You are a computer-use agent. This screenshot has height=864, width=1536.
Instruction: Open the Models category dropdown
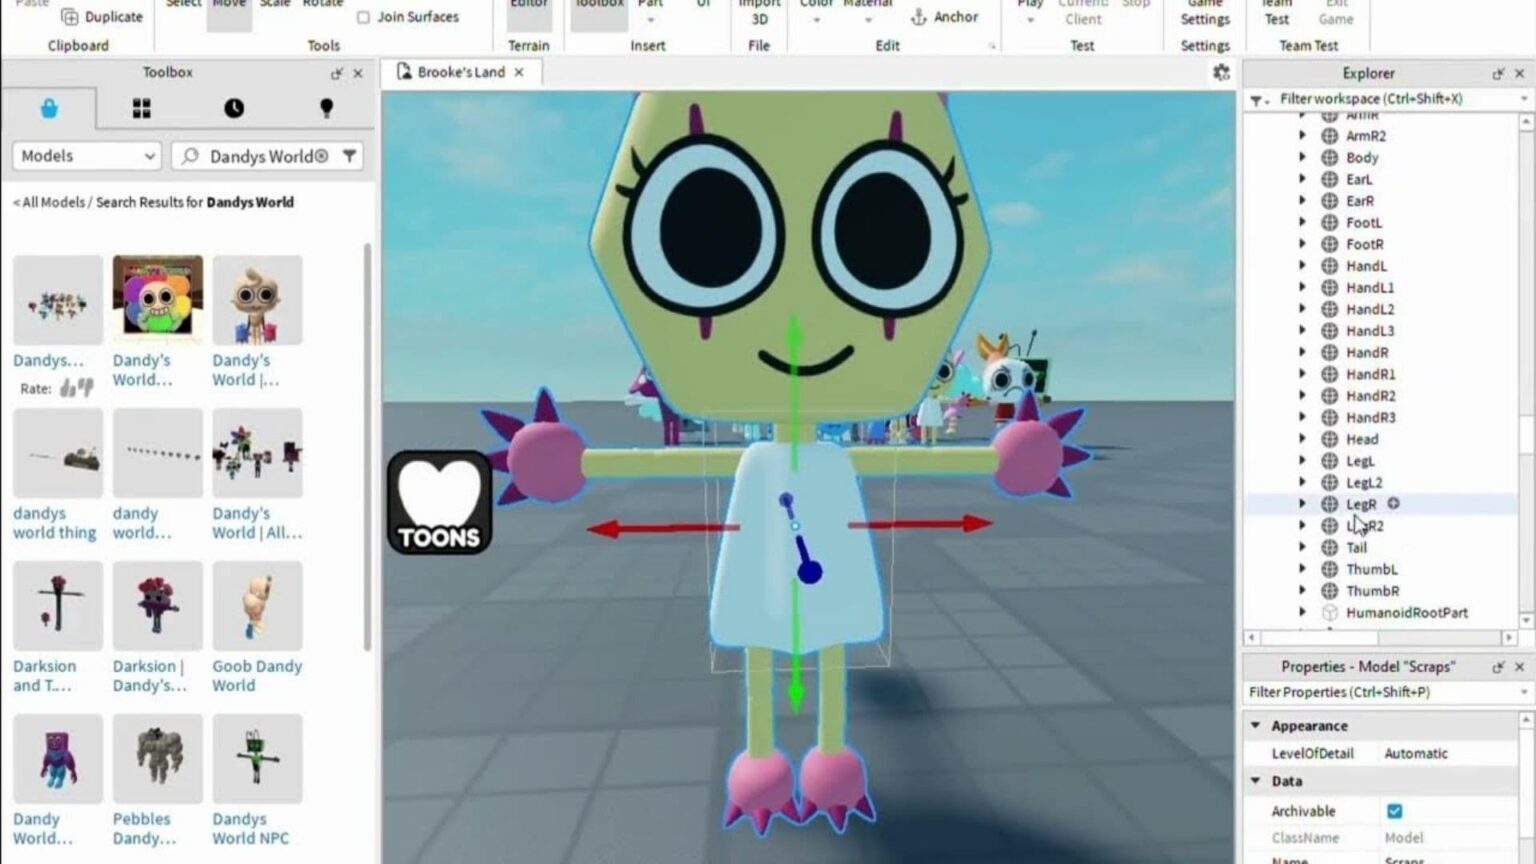click(87, 156)
